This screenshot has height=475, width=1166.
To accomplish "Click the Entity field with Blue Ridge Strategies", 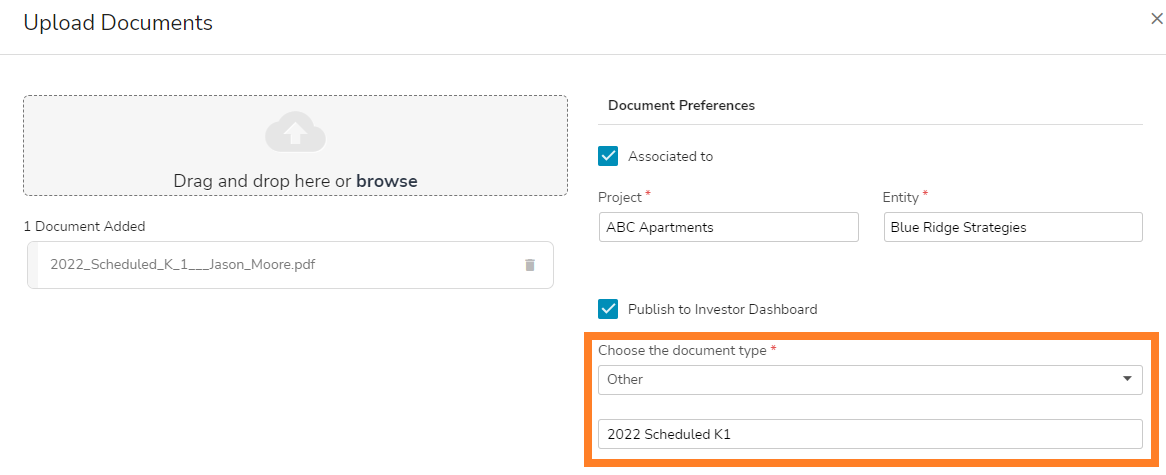I will point(1012,227).
